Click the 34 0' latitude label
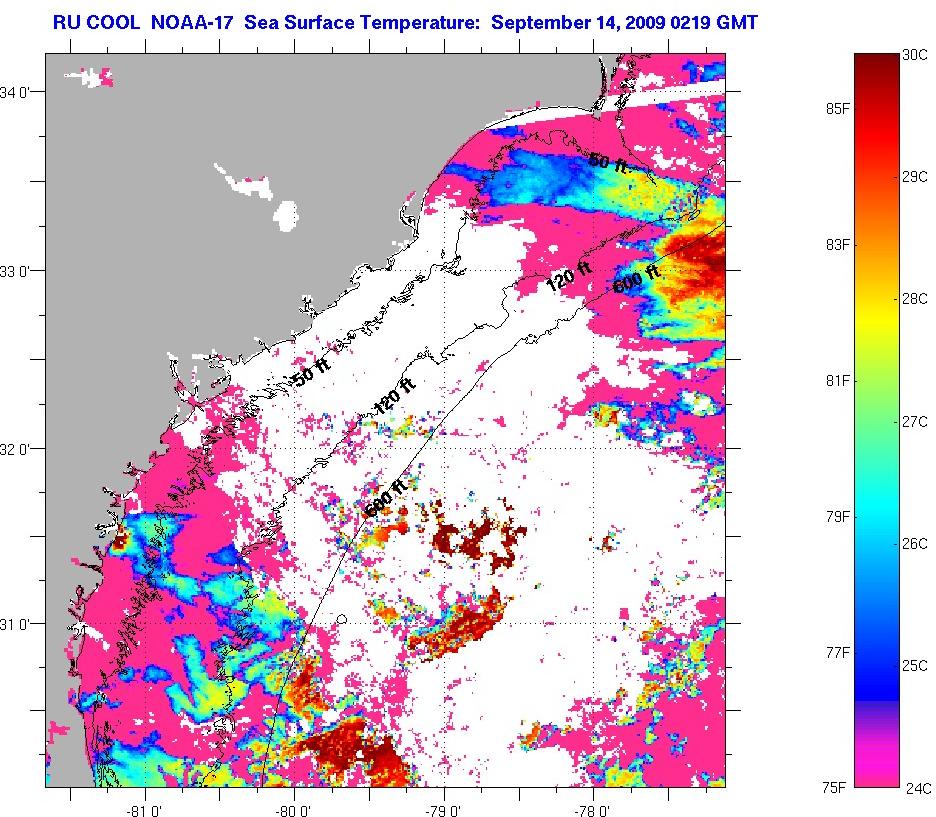Image resolution: width=936 pixels, height=817 pixels. tap(14, 93)
